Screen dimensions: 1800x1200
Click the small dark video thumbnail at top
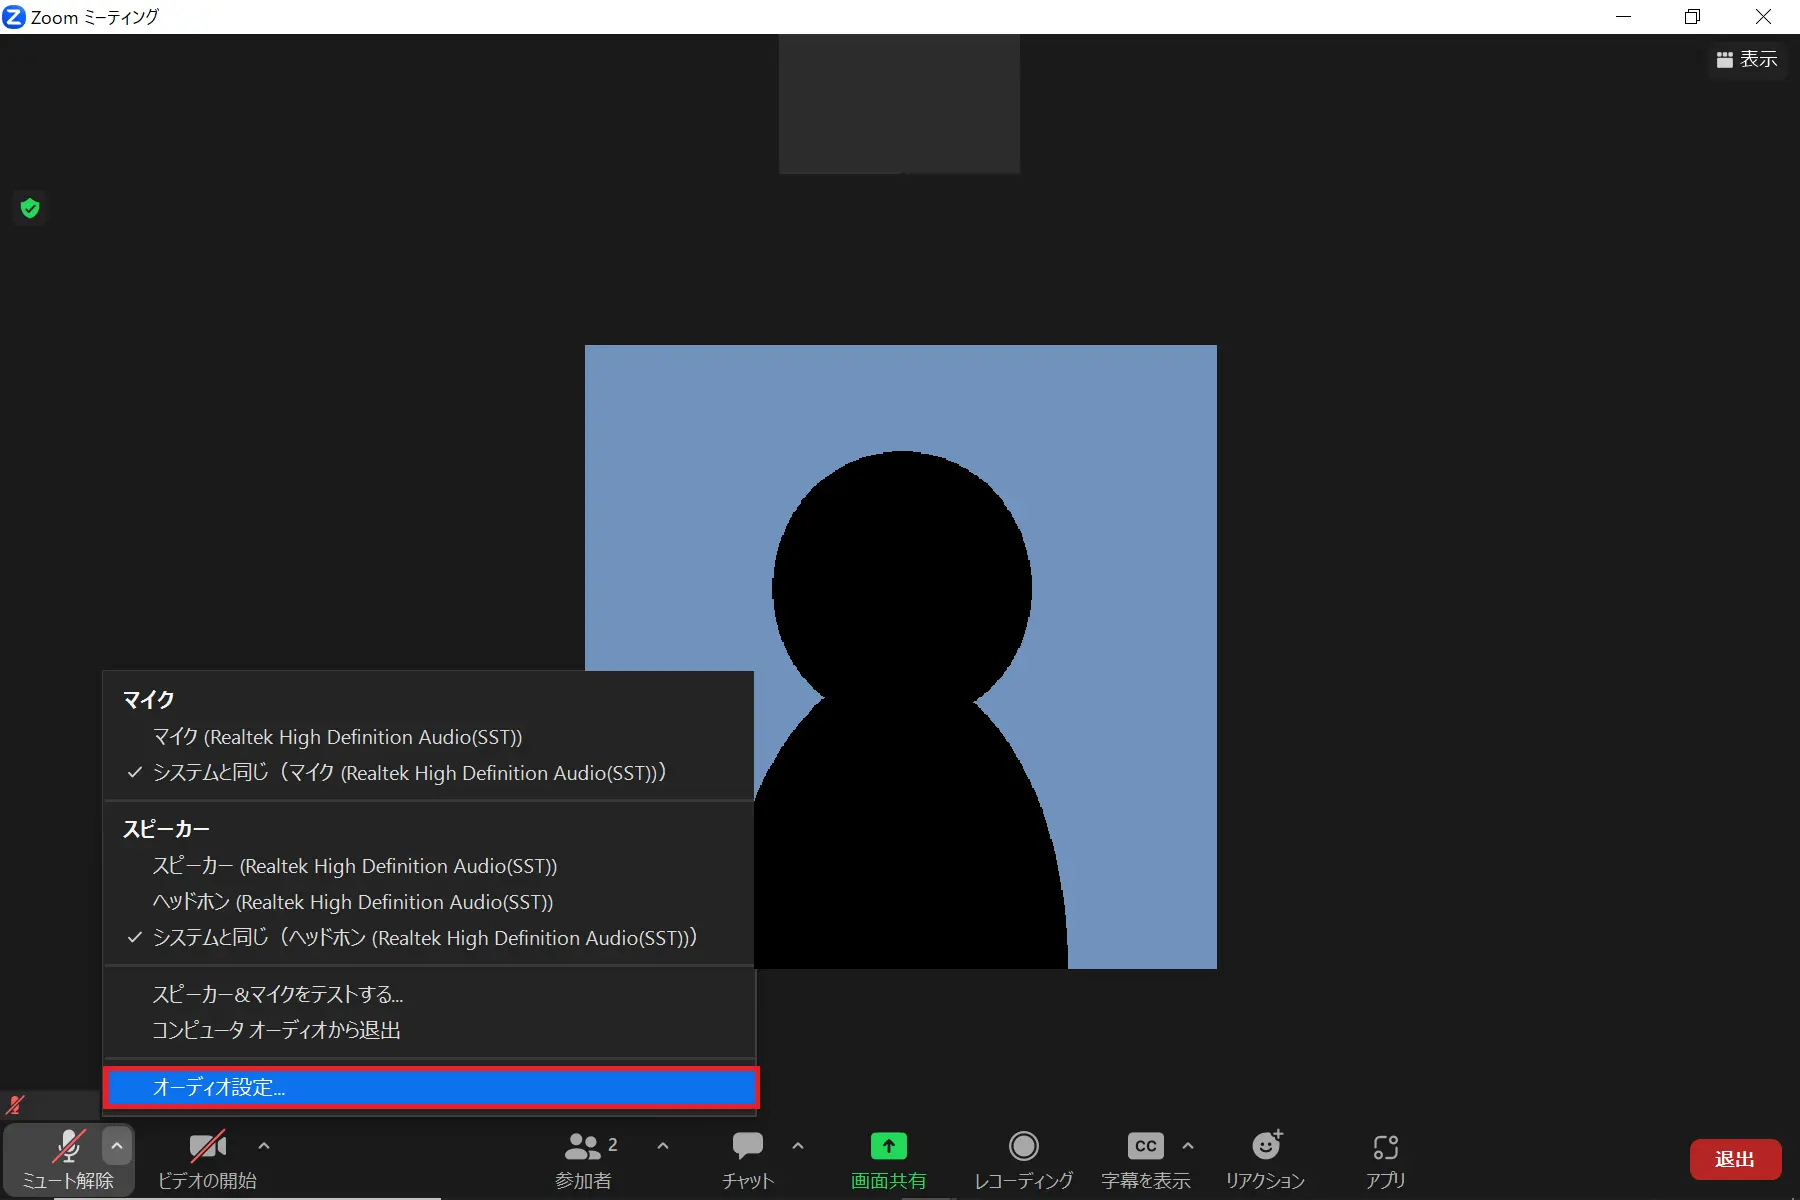[x=899, y=104]
